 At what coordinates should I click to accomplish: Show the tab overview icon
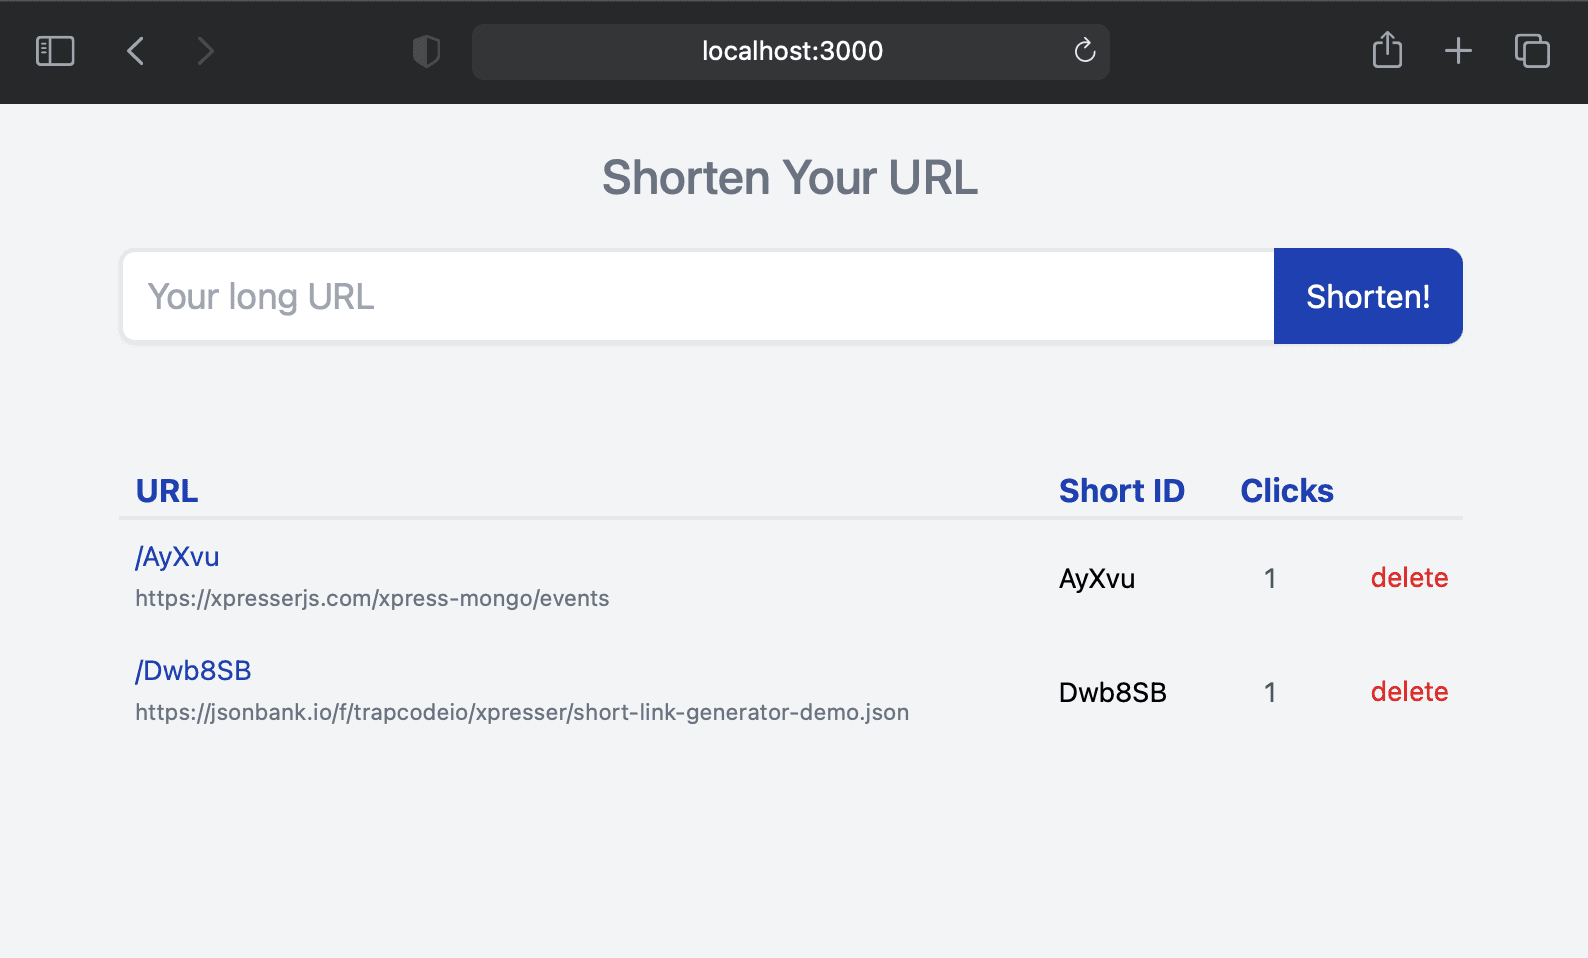coord(1531,51)
